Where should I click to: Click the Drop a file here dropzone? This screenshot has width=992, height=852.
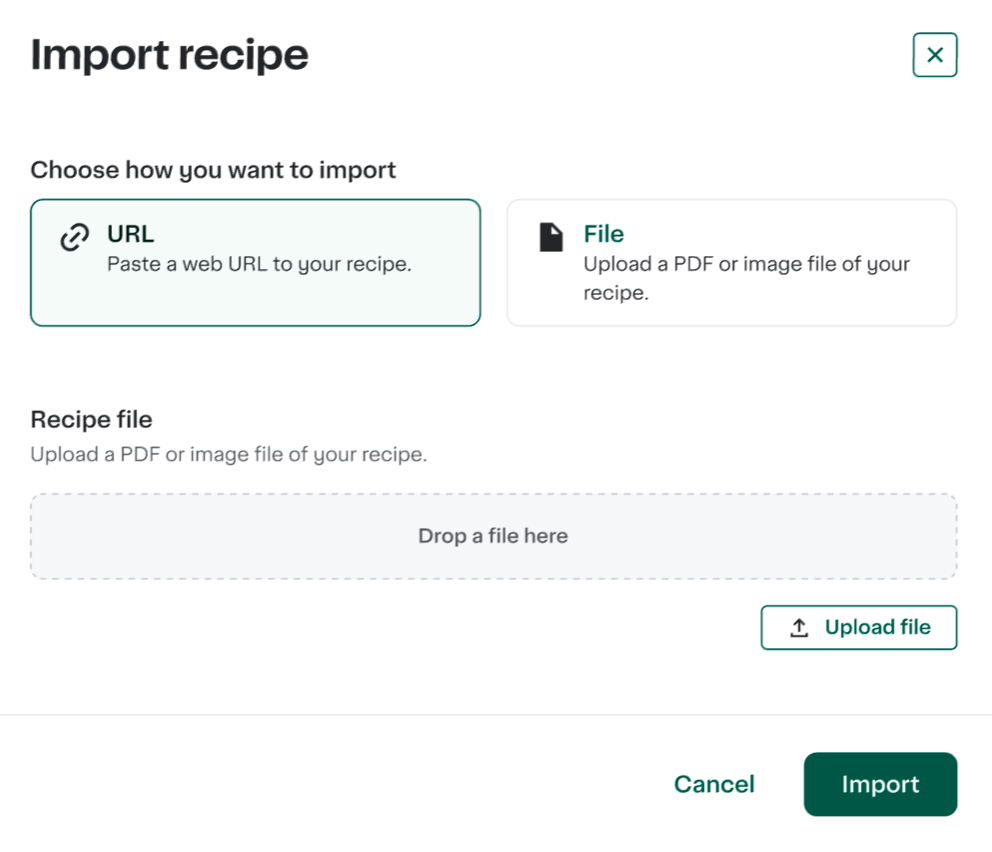click(494, 535)
